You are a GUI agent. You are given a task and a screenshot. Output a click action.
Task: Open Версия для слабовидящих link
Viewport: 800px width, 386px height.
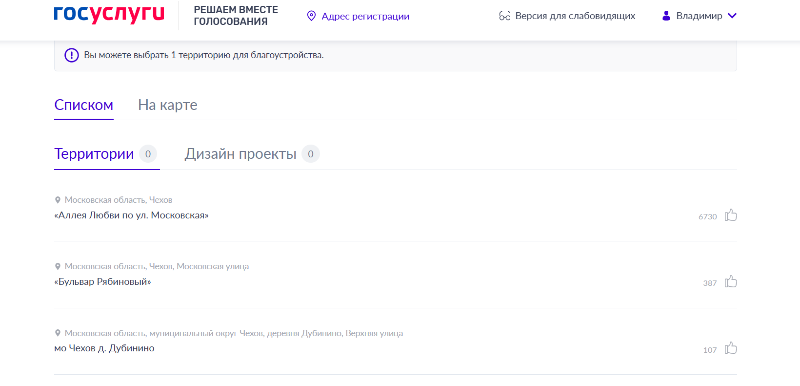(575, 16)
